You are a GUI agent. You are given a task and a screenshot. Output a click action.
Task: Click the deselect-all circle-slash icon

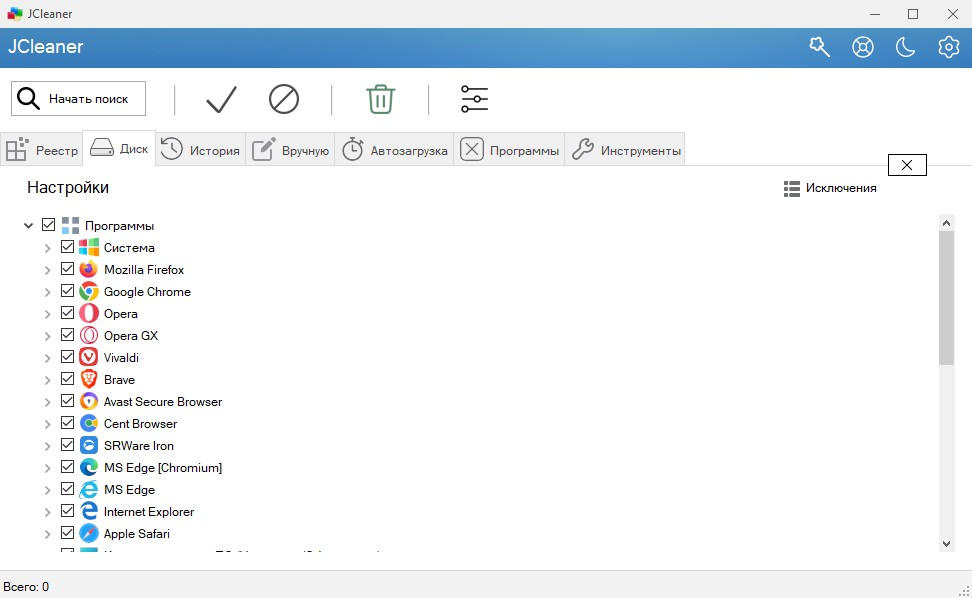[x=284, y=99]
